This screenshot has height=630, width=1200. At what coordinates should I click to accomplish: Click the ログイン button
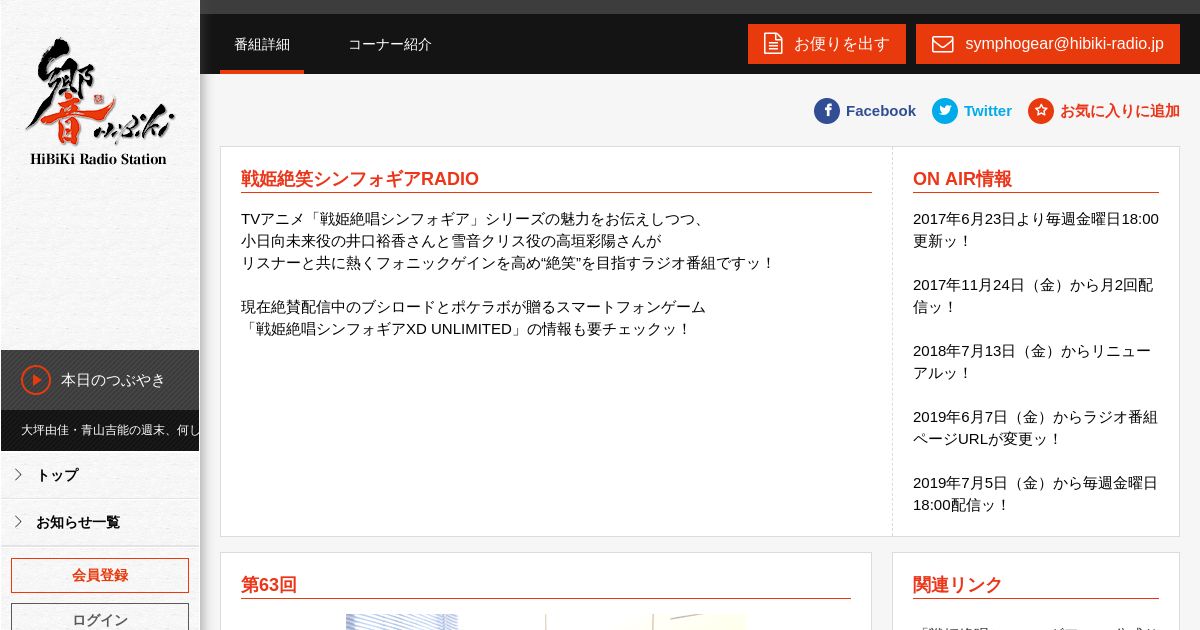(x=100, y=619)
